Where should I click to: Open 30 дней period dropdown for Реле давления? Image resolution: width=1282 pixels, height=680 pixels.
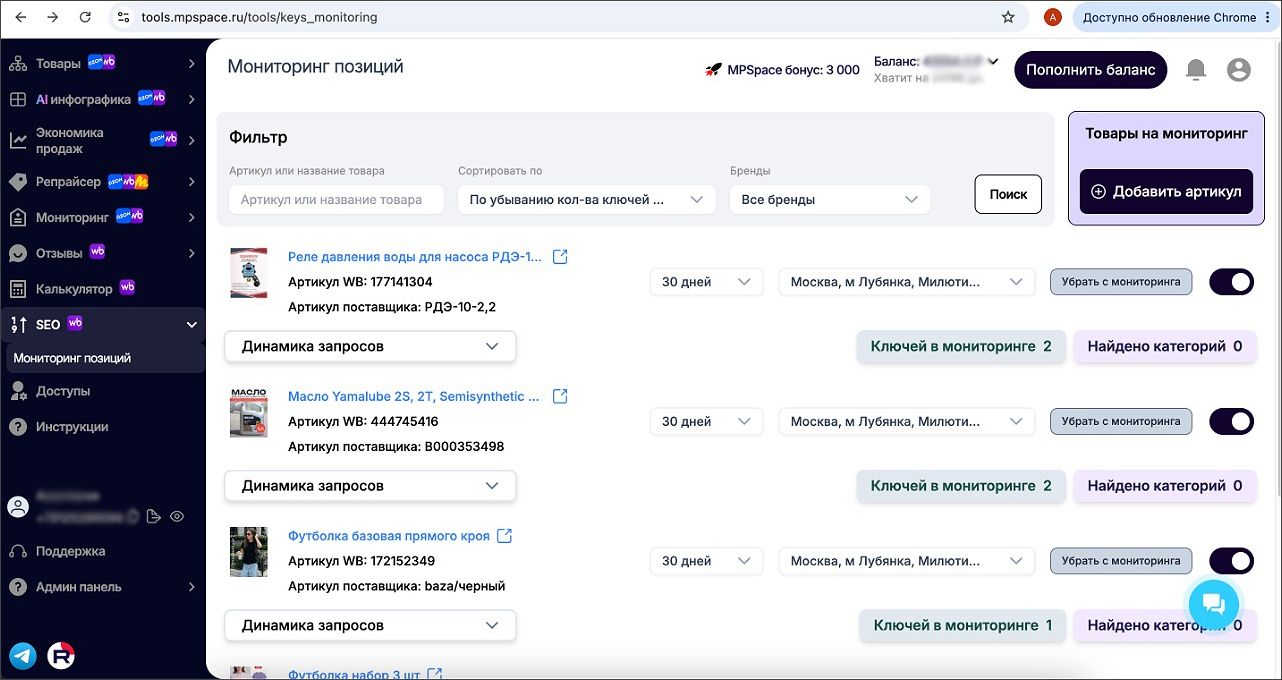706,282
